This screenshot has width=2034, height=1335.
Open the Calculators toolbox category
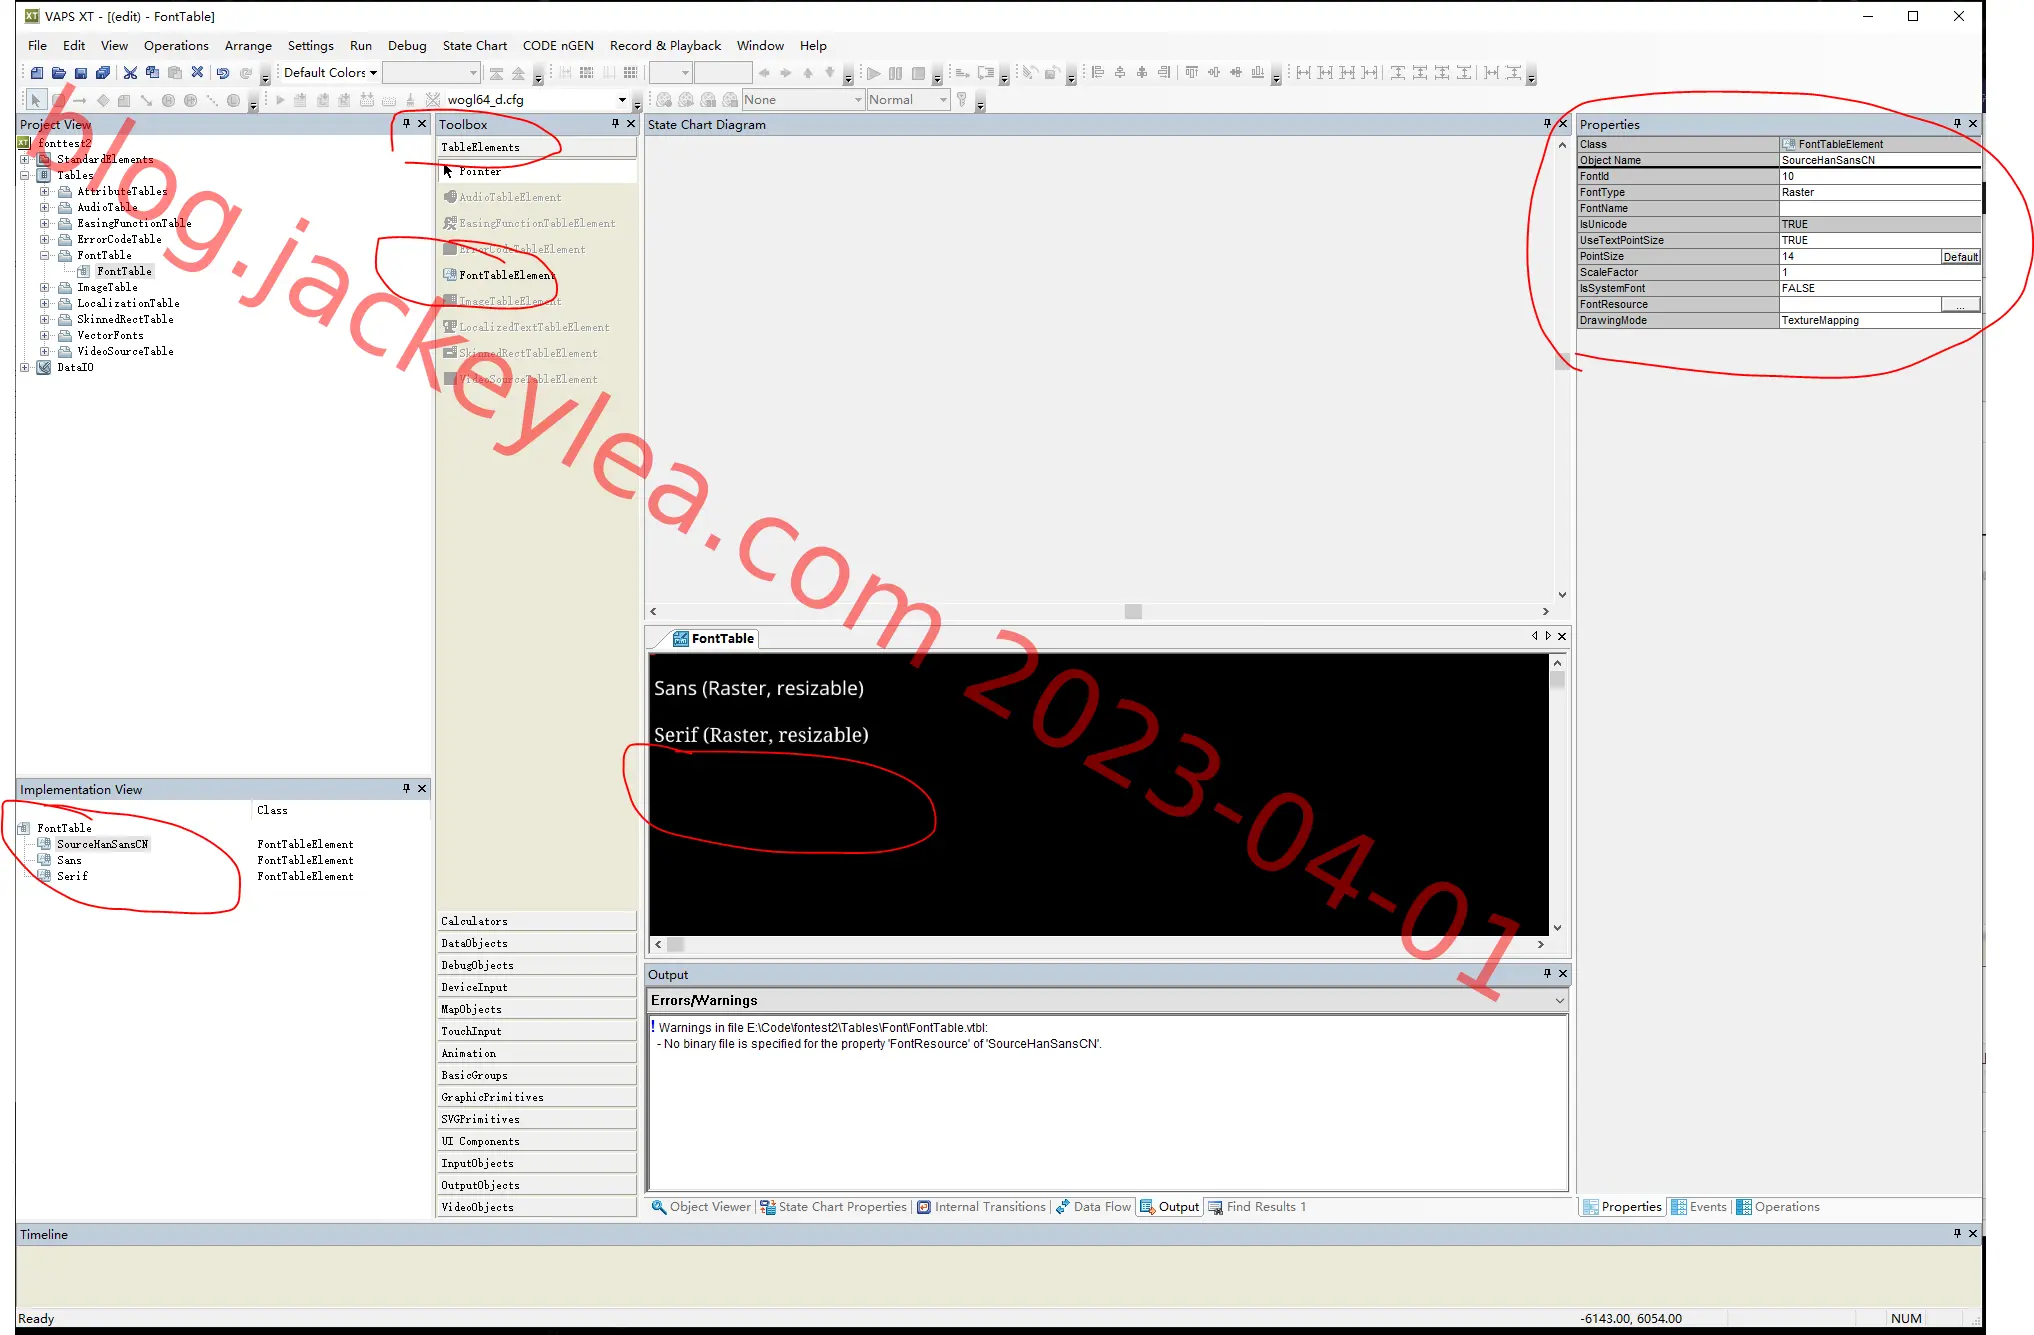coord(536,921)
